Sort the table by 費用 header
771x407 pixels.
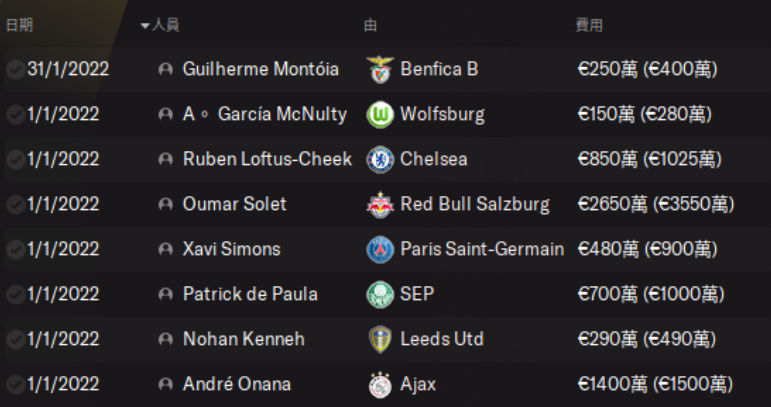(x=589, y=25)
